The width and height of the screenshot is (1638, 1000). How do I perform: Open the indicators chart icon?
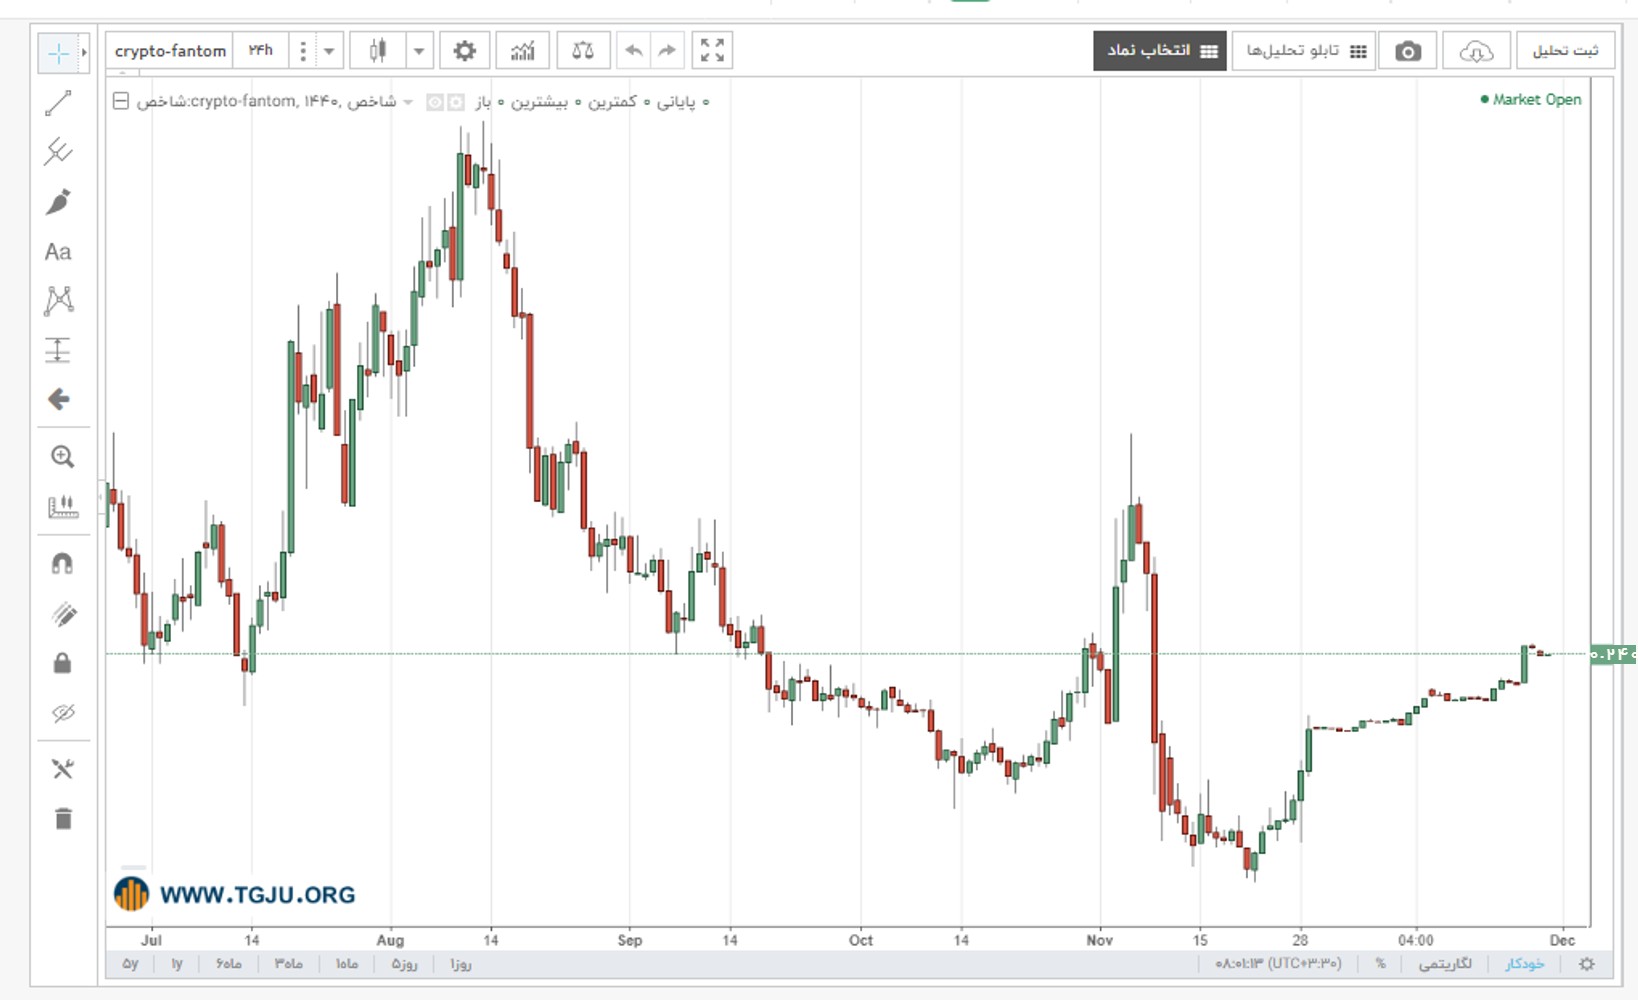click(x=522, y=50)
